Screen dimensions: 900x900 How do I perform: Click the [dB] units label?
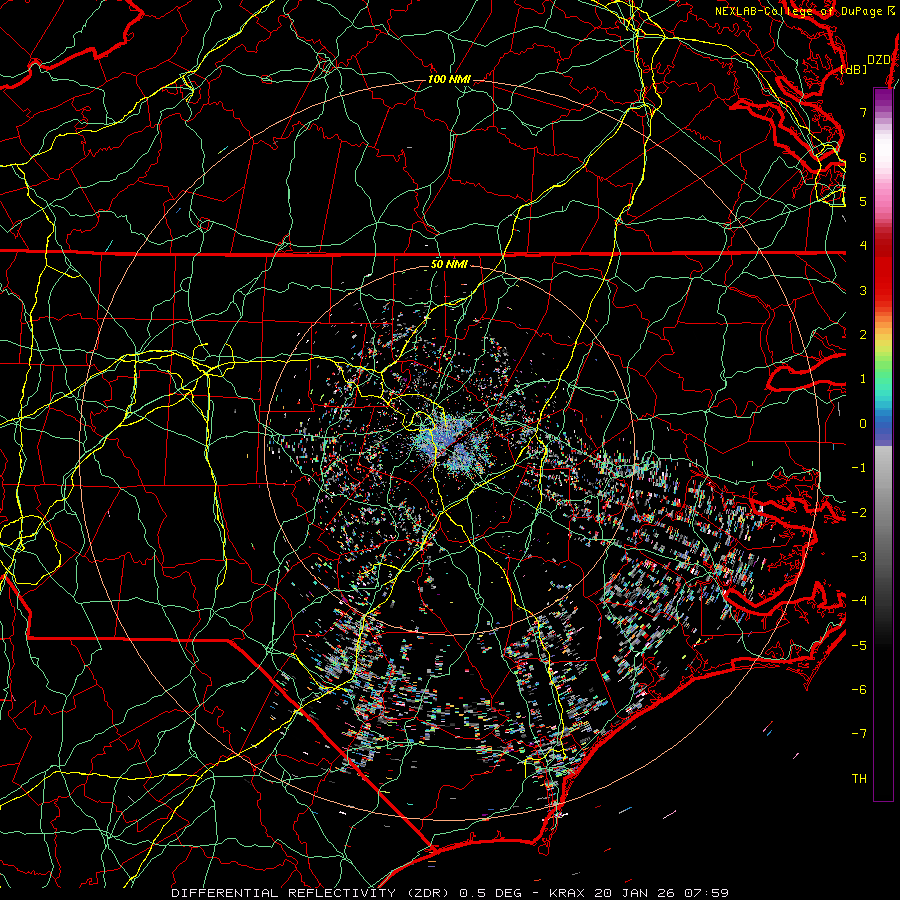[x=854, y=69]
